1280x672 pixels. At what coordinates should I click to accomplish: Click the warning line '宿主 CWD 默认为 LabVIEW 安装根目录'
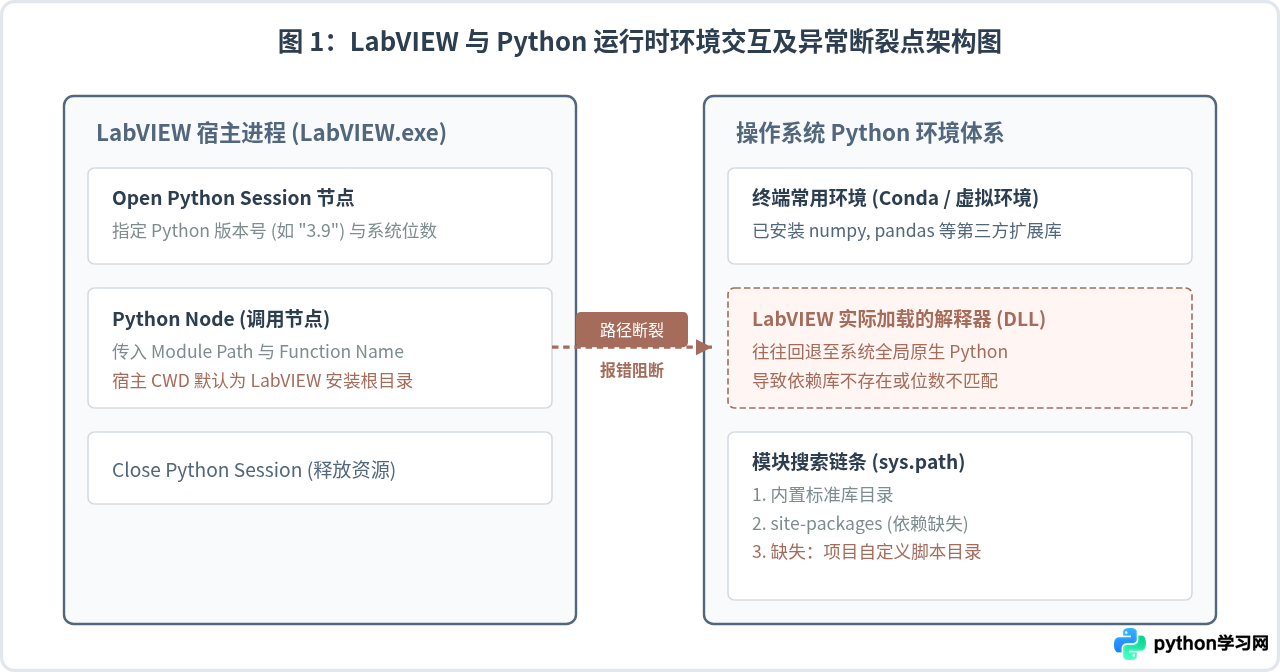coord(262,380)
